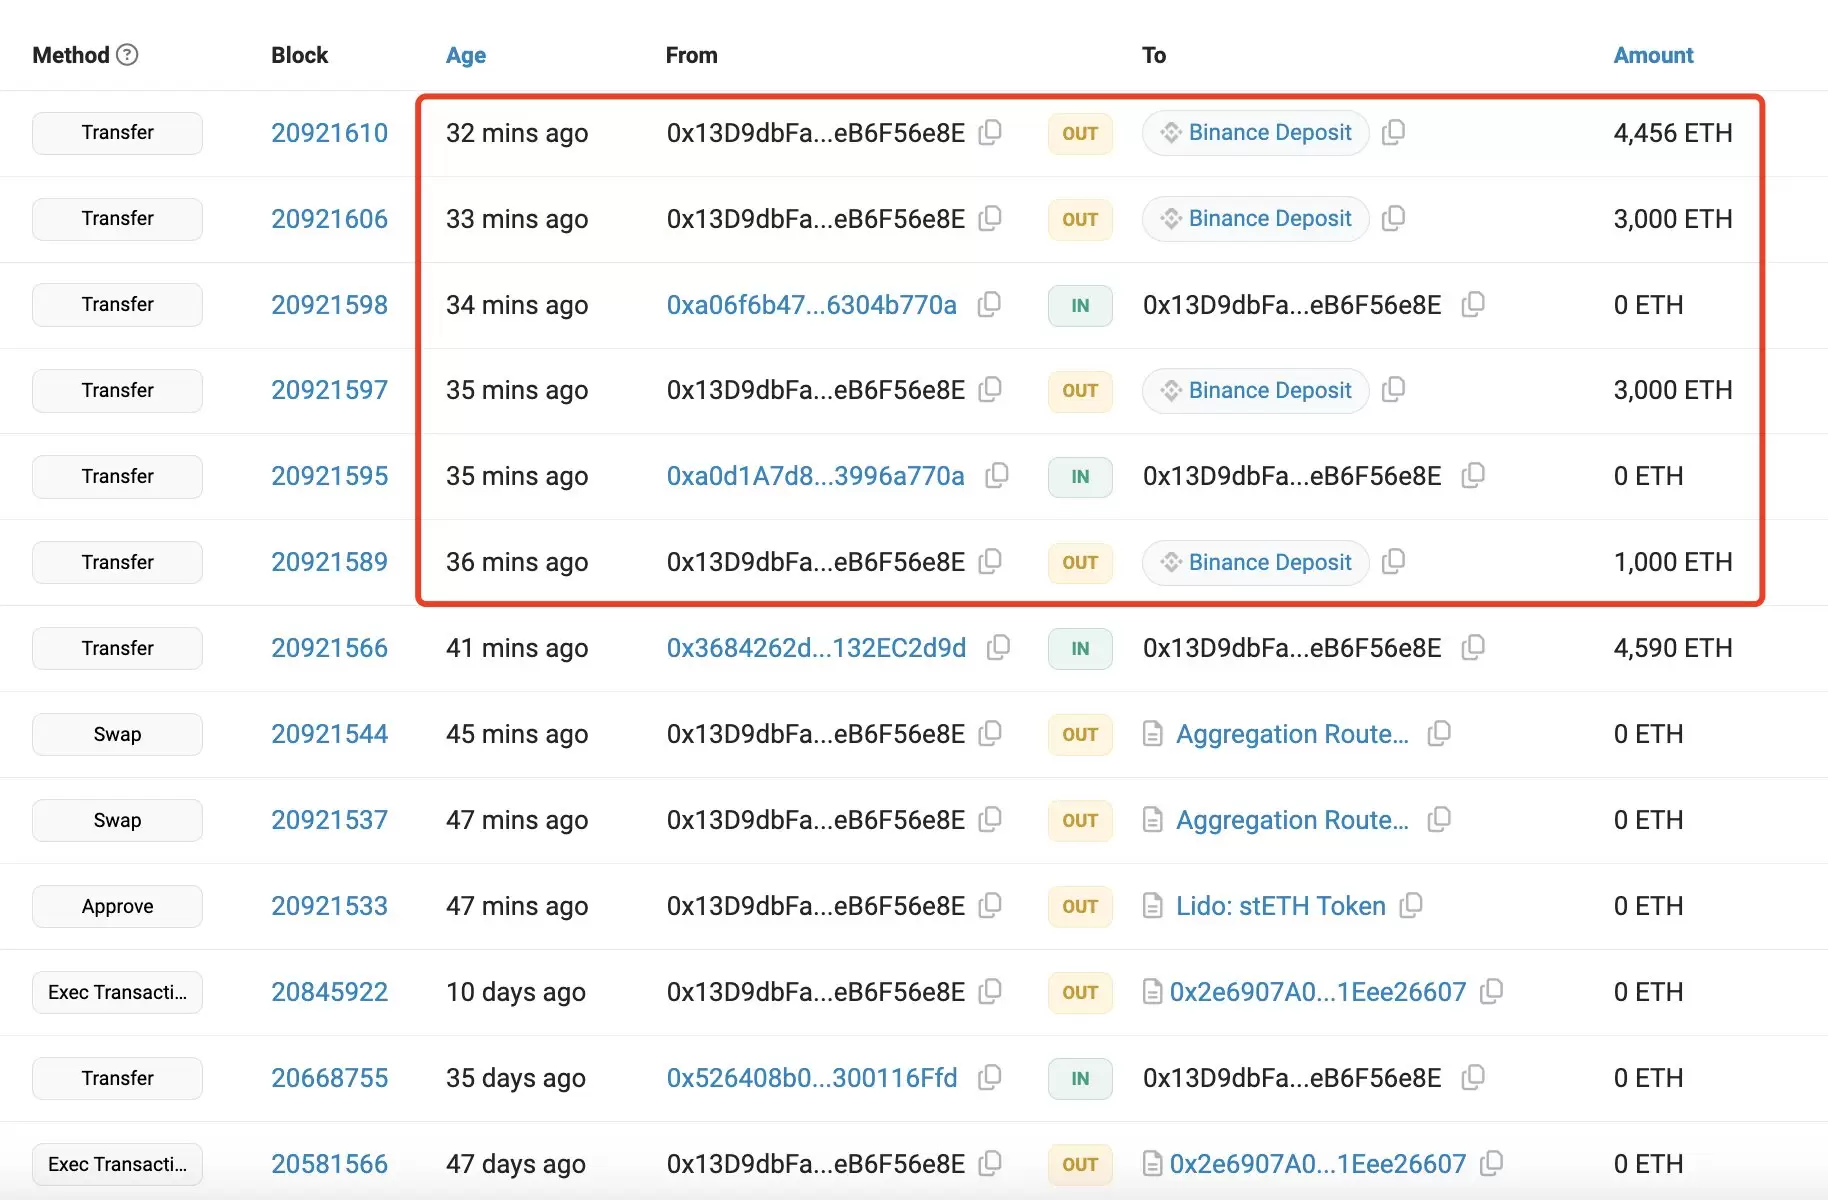Copy the From address in block 20921610 row
The image size is (1828, 1200).
coord(990,132)
